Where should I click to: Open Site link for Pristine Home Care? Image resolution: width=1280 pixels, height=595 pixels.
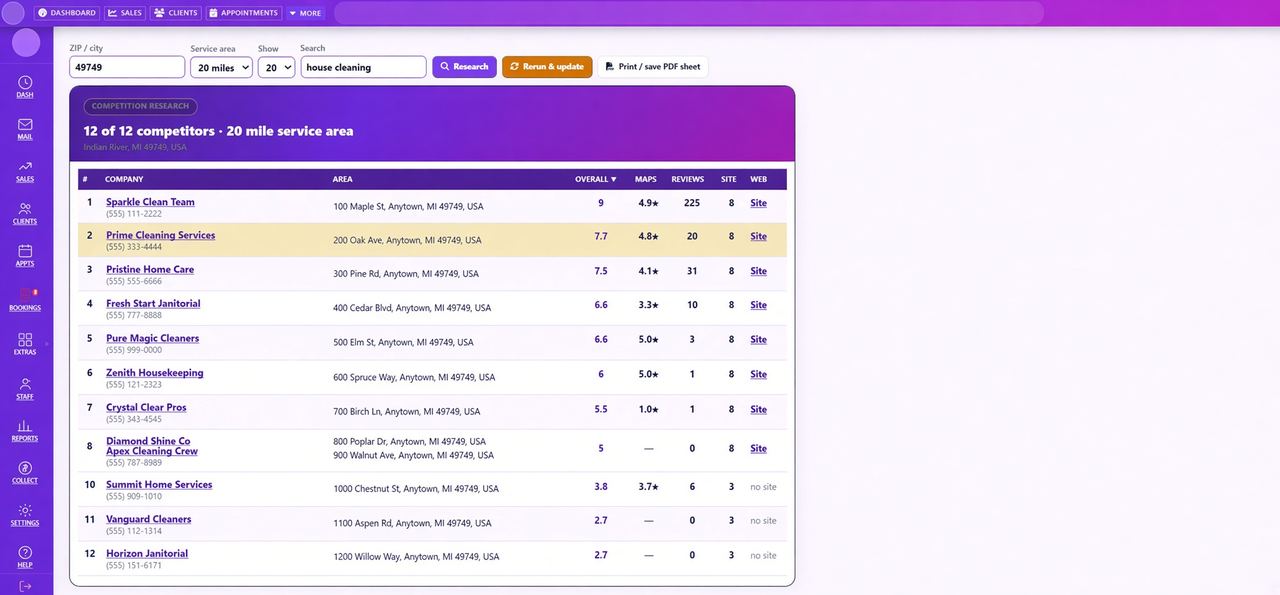[758, 271]
